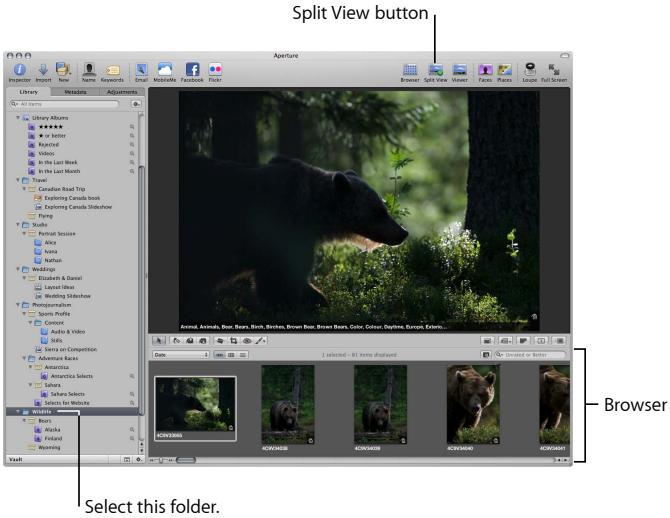Share to MobileMe via cloud icon
The width and height of the screenshot is (670, 518).
click(165, 70)
